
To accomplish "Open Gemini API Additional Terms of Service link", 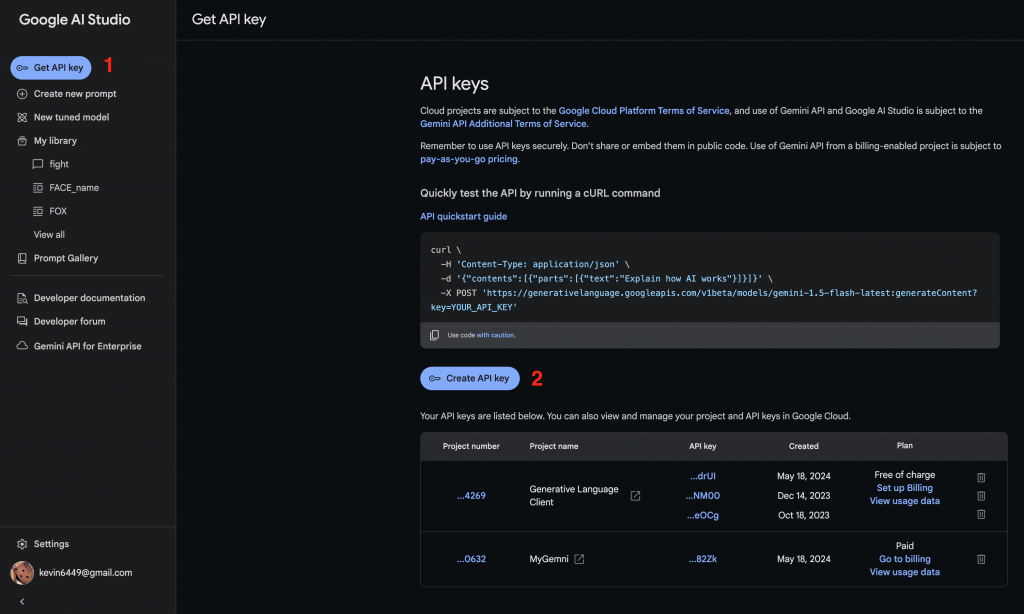I will click(x=503, y=124).
